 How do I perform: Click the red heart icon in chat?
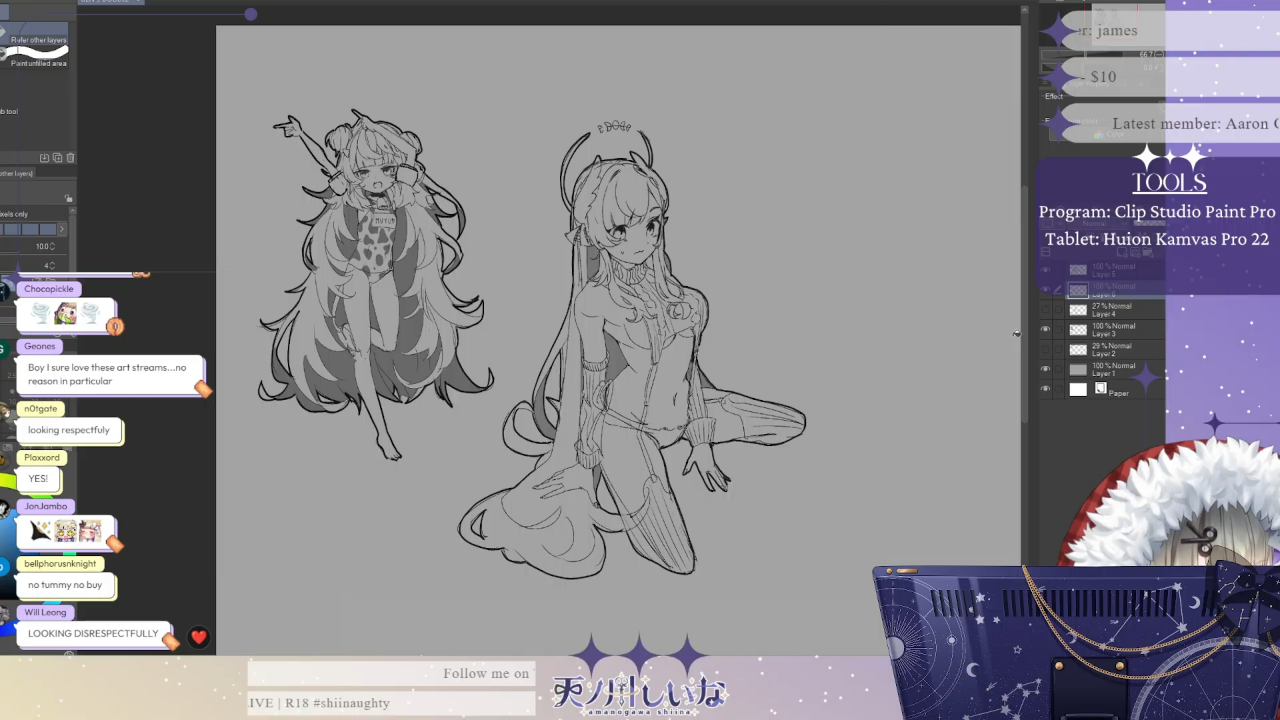(199, 637)
